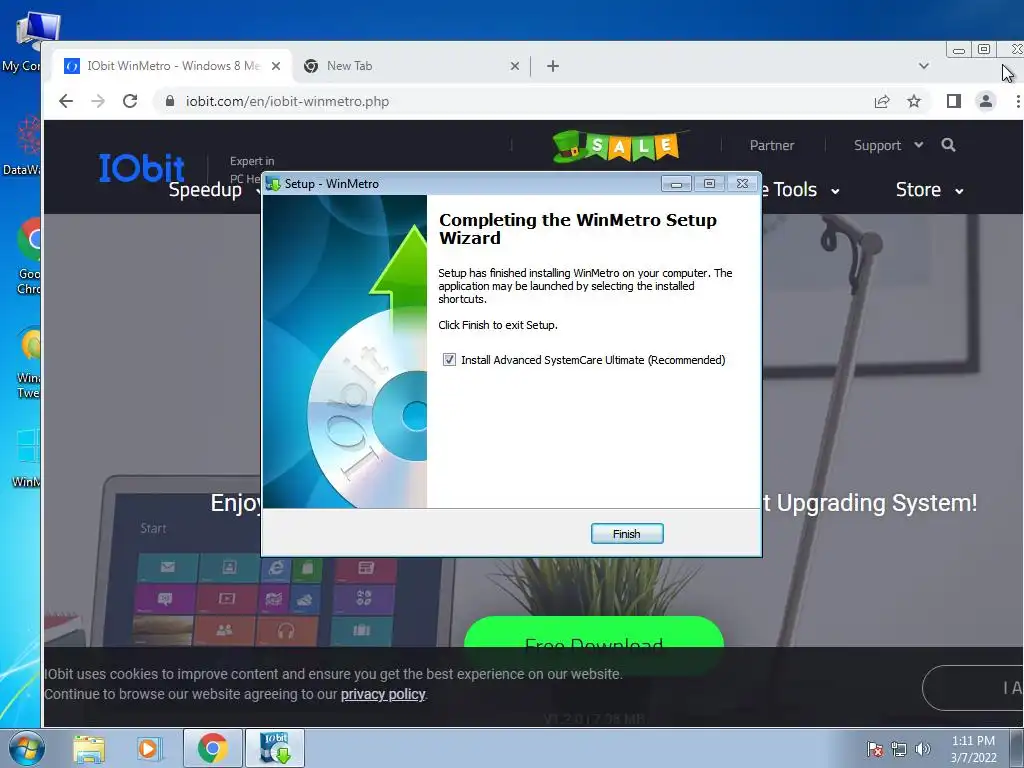This screenshot has width=1024, height=768.
Task: Close the New Tab tab
Action: tap(515, 66)
